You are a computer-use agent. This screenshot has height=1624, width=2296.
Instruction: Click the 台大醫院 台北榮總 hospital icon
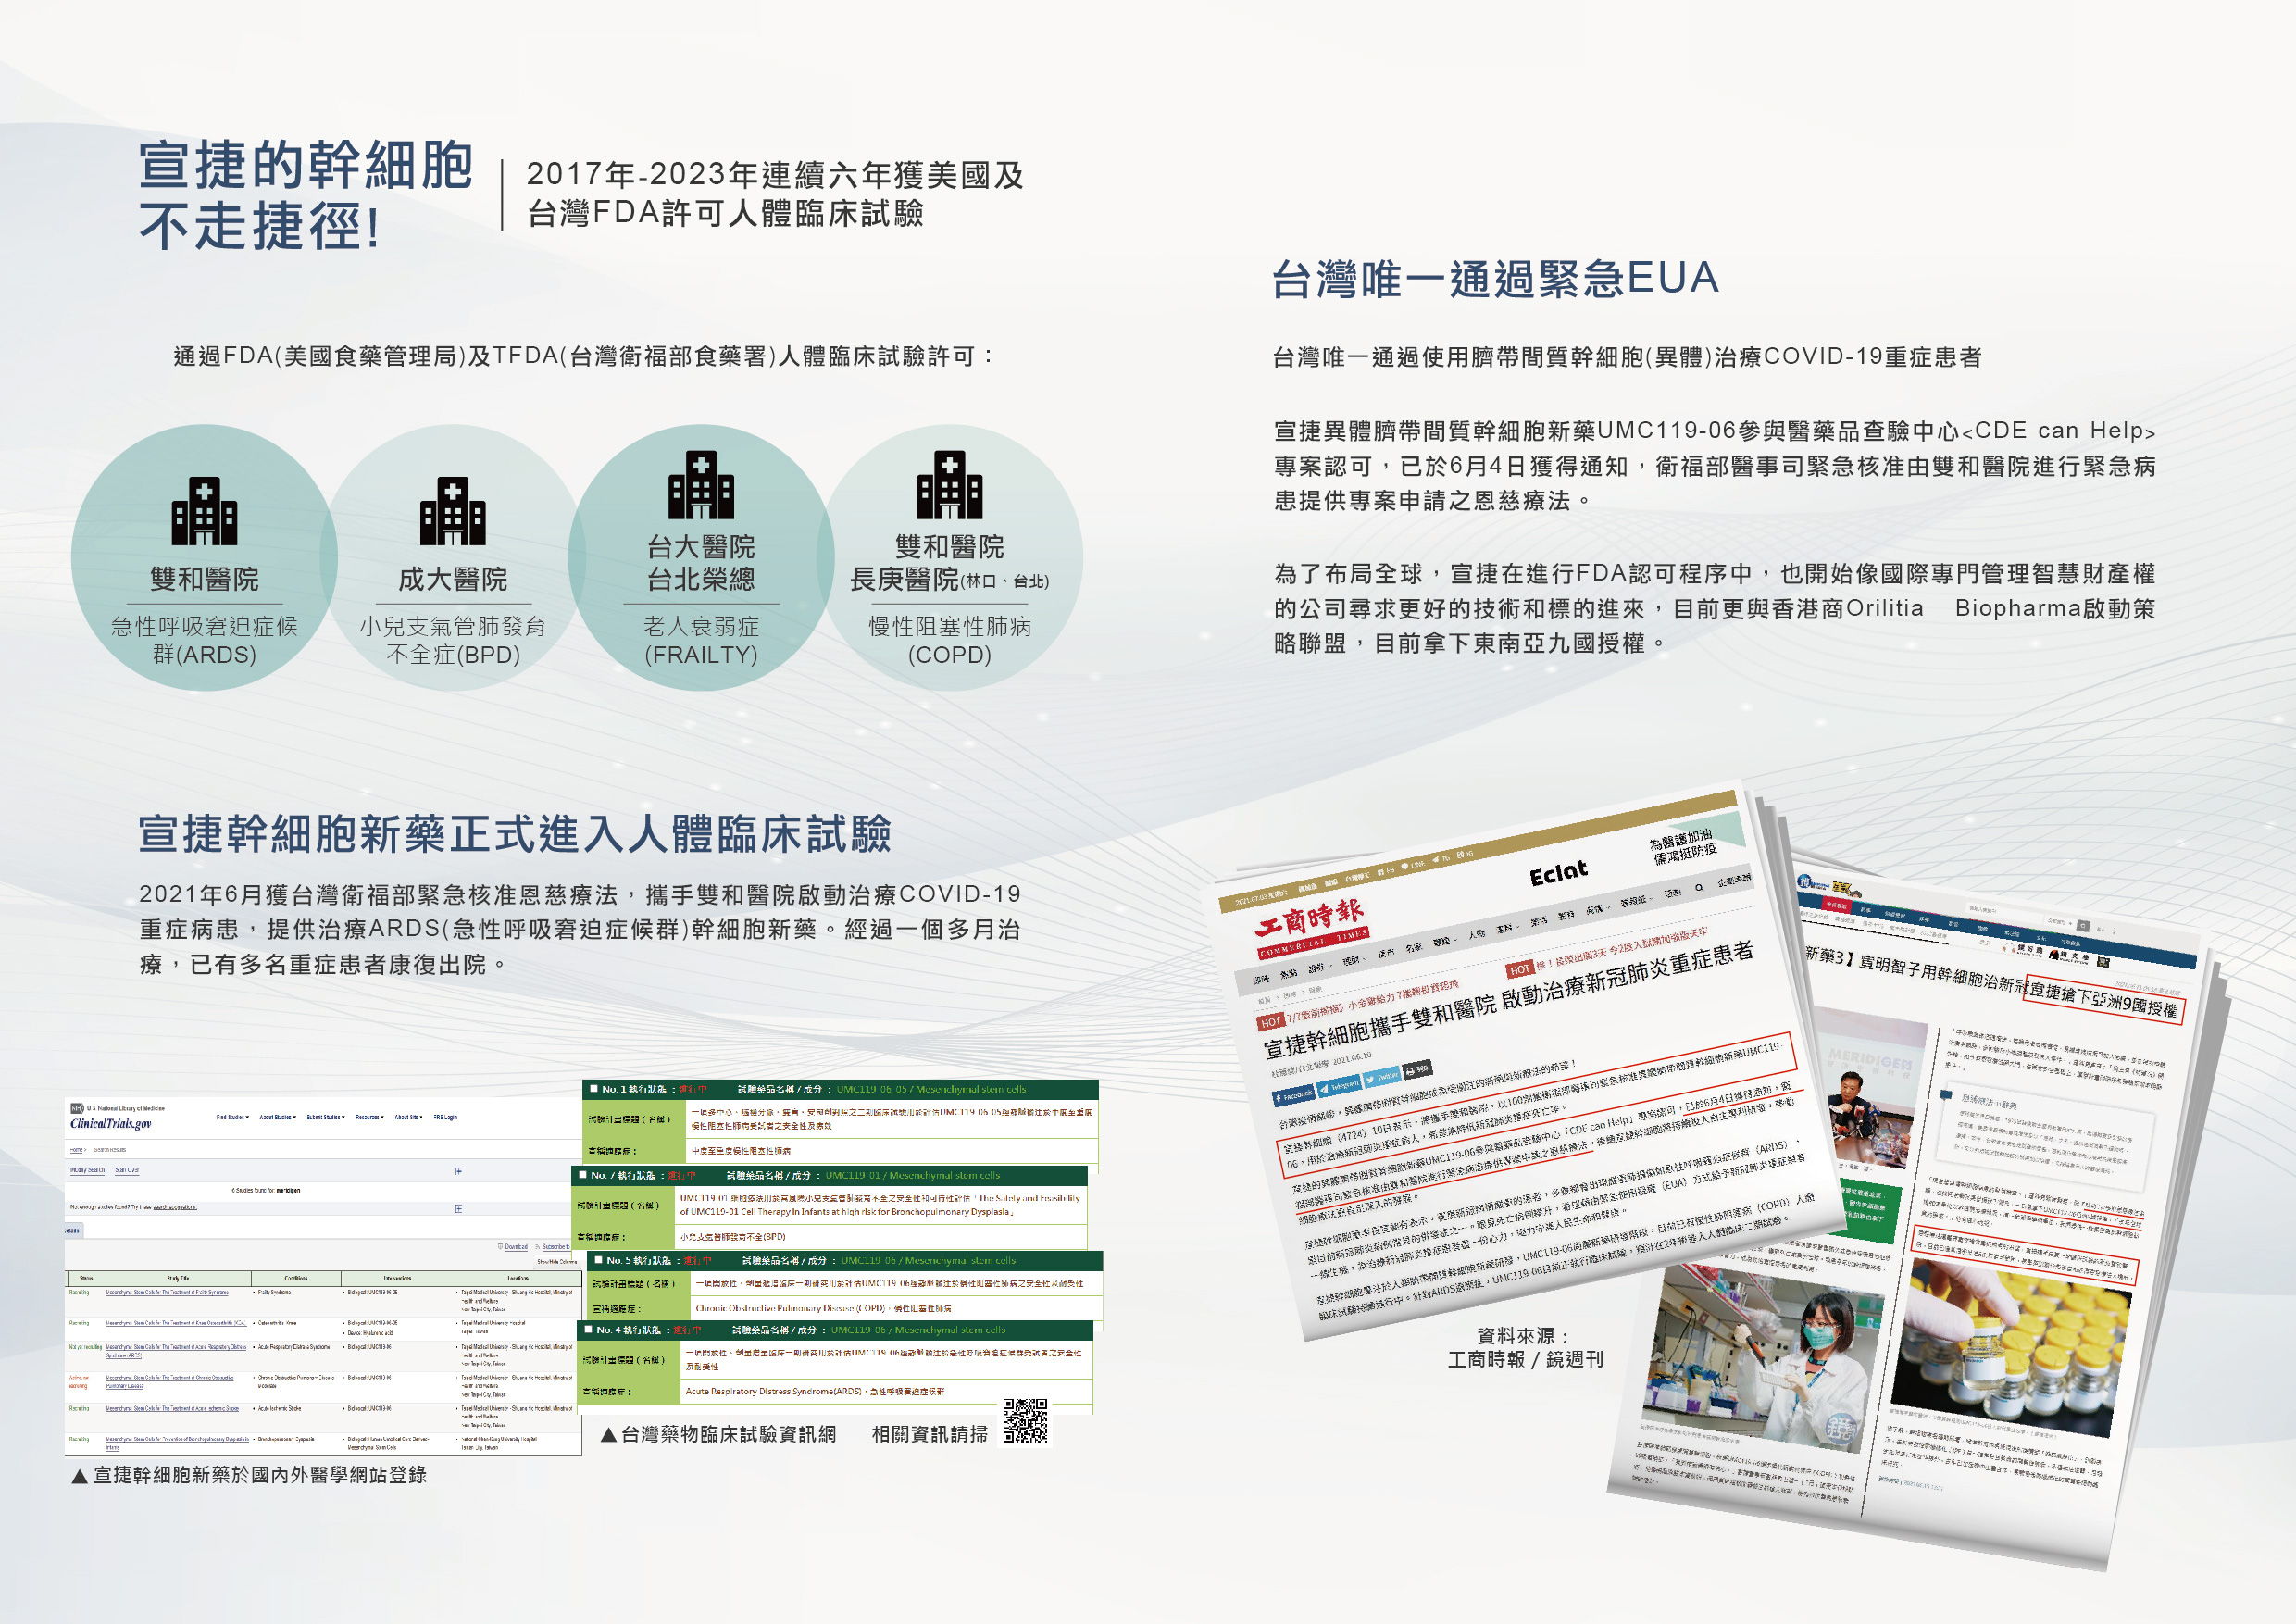pos(701,484)
